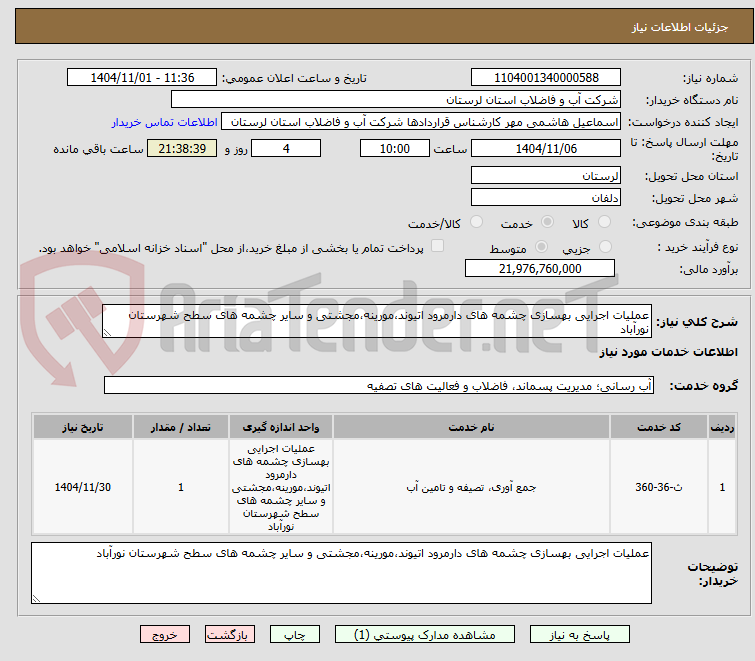
Task: Click the quantity cell showing 1
Action: pos(181,487)
